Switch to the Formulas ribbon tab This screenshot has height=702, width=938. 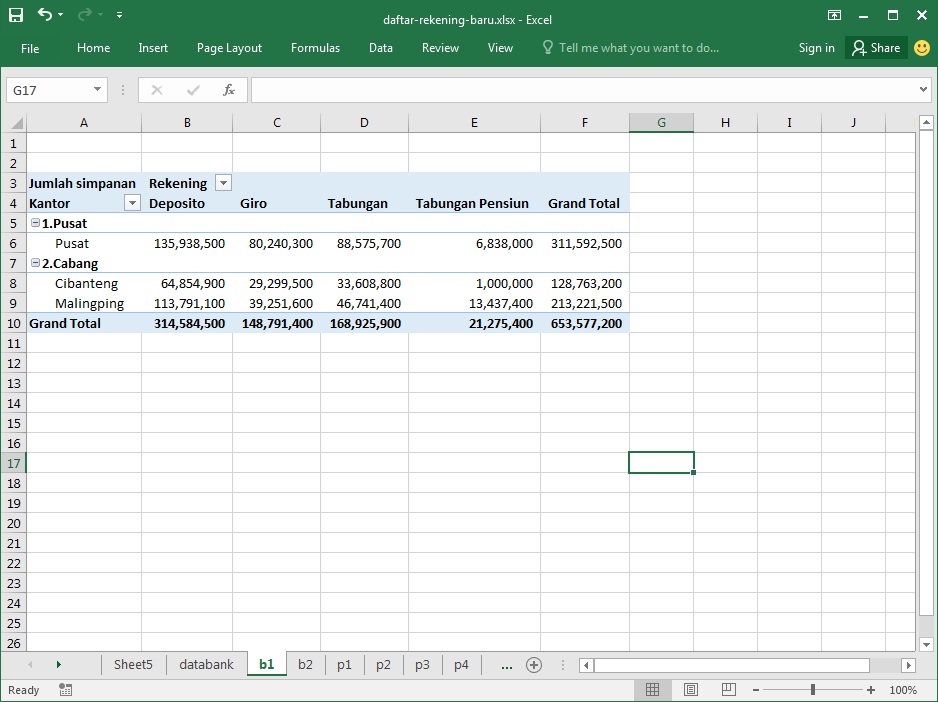[x=315, y=47]
